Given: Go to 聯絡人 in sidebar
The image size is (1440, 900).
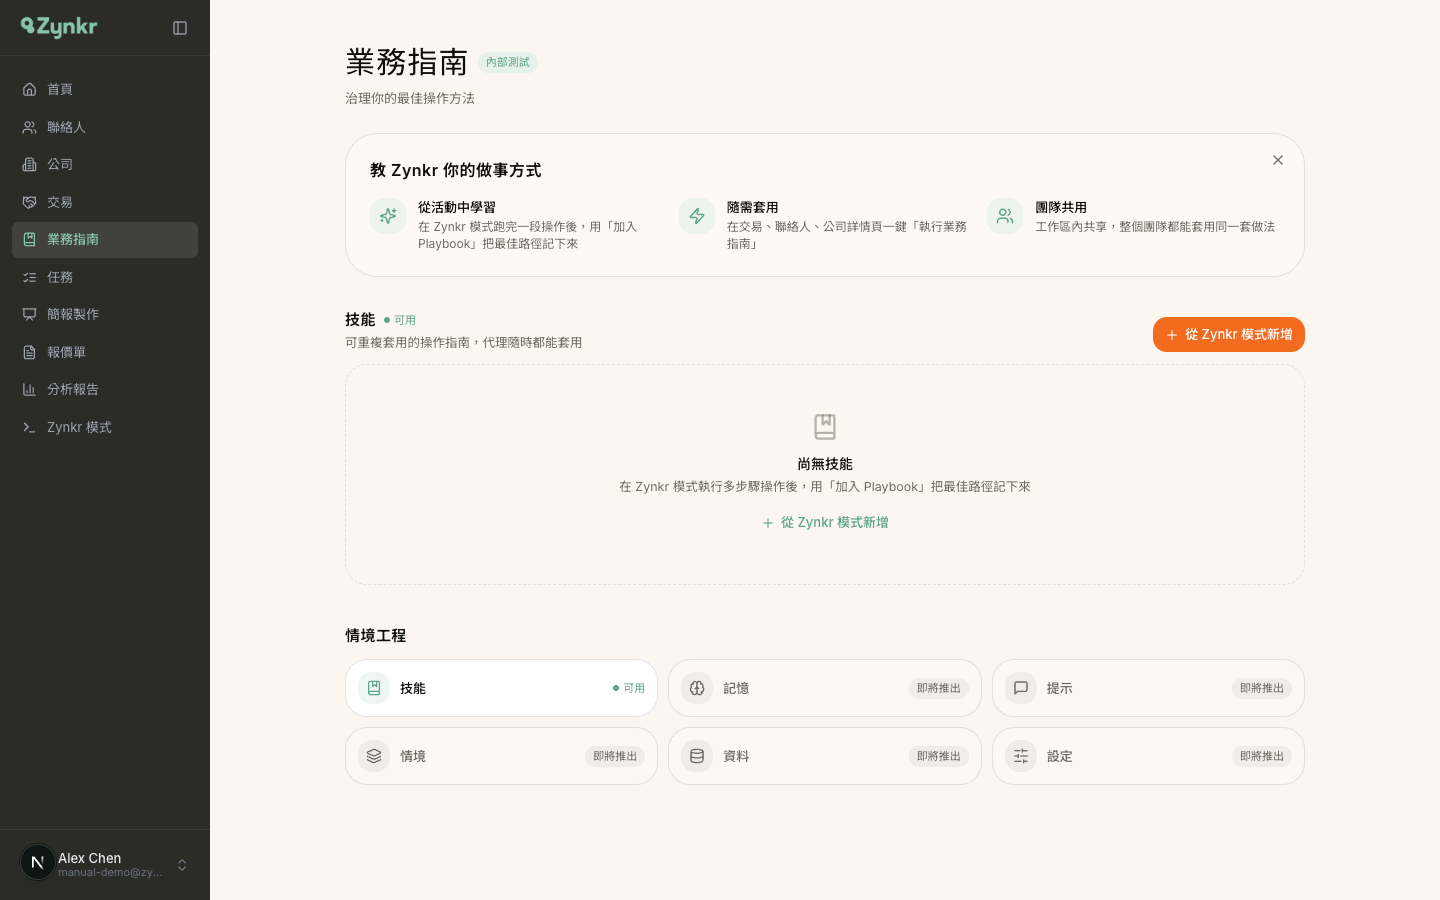Looking at the screenshot, I should click(105, 127).
